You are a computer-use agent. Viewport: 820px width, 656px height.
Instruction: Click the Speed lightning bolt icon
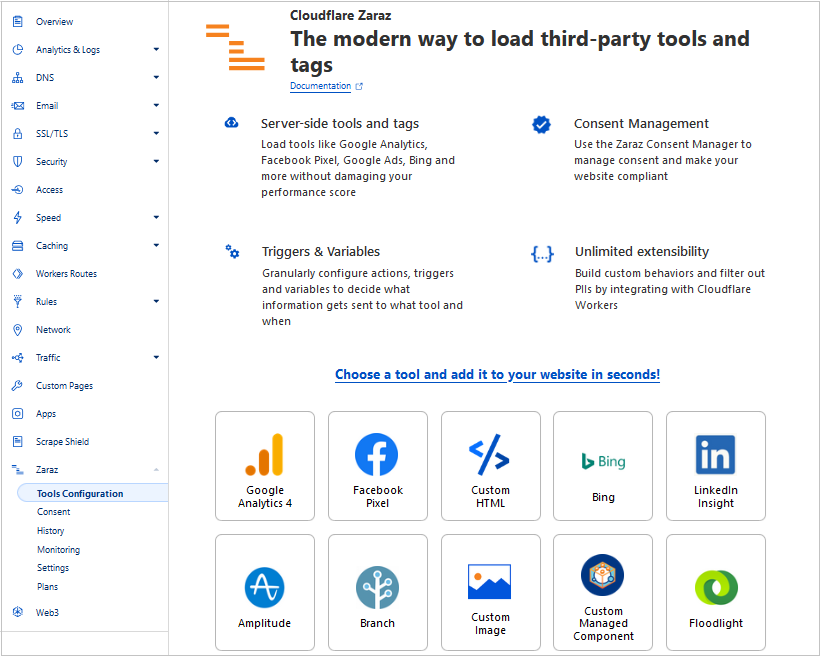point(18,218)
